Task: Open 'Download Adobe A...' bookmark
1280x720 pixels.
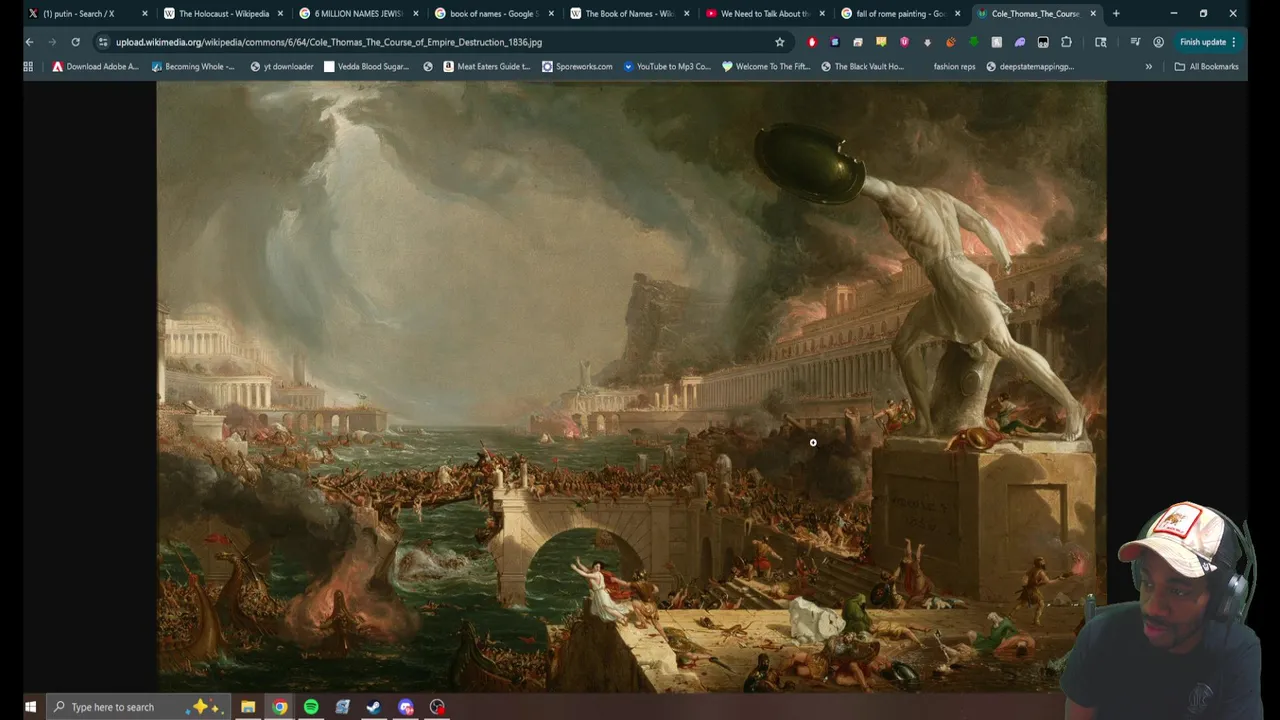Action: coord(96,66)
